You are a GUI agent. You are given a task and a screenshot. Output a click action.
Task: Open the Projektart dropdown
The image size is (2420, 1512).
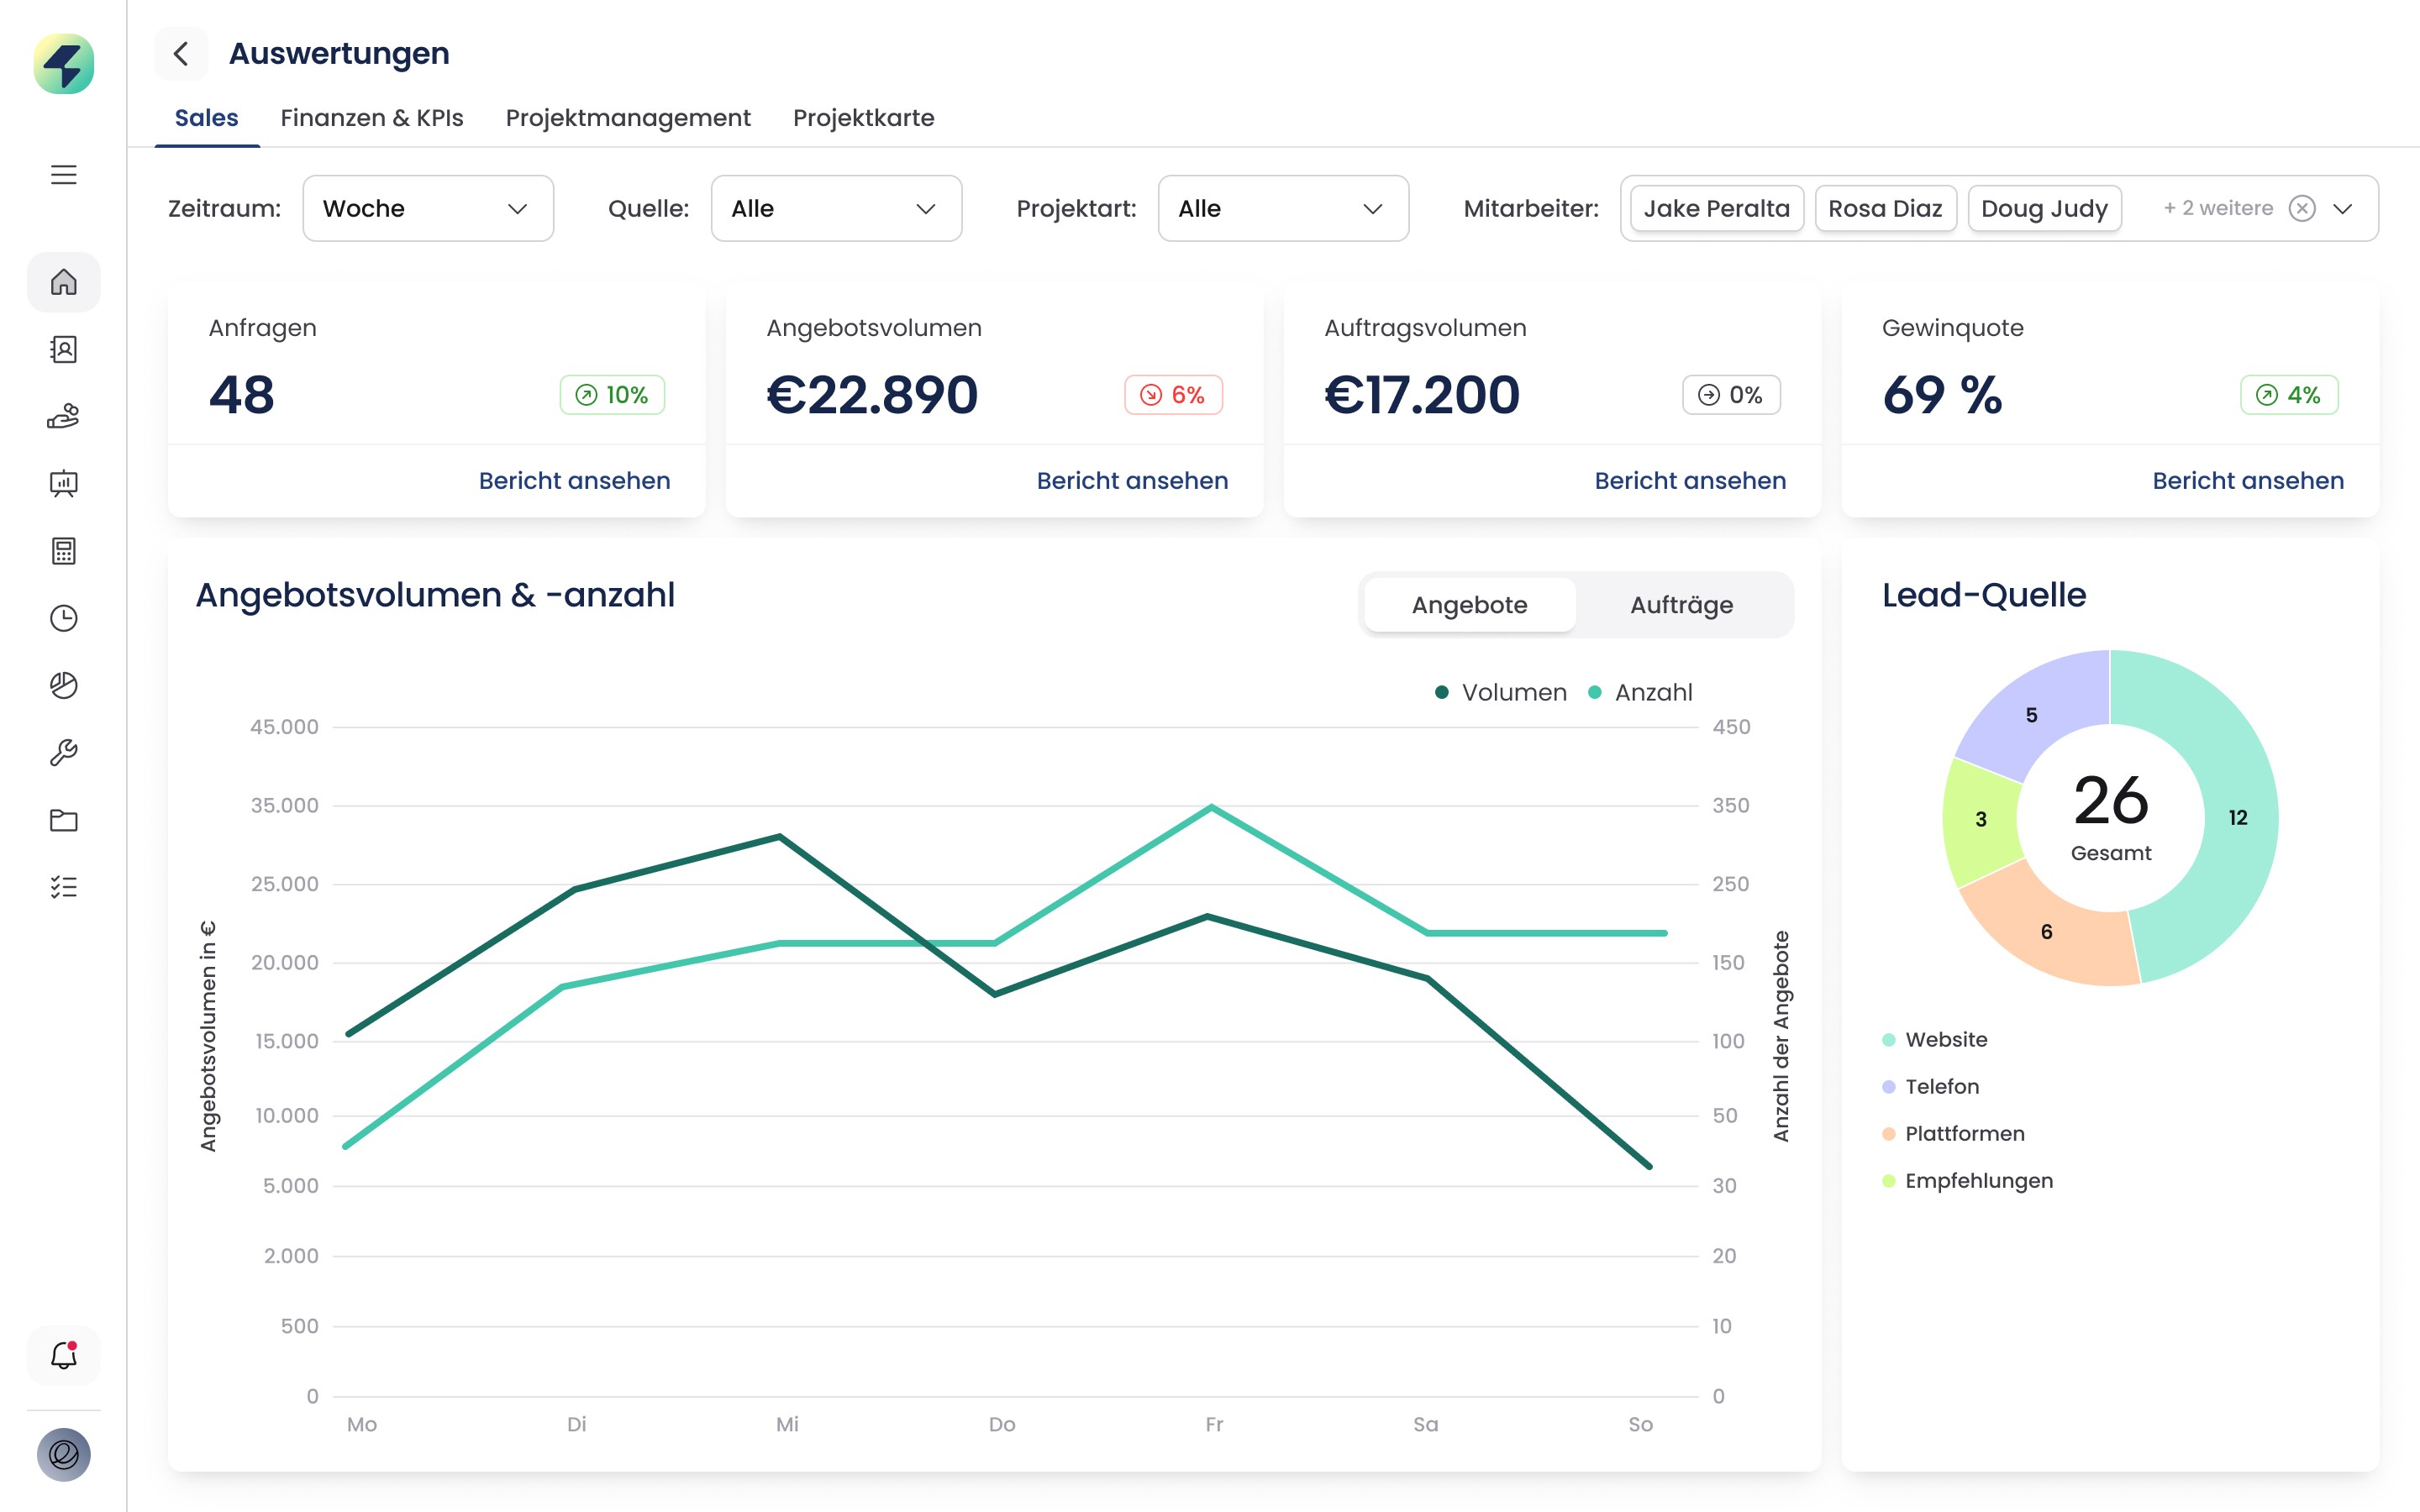click(x=1283, y=208)
